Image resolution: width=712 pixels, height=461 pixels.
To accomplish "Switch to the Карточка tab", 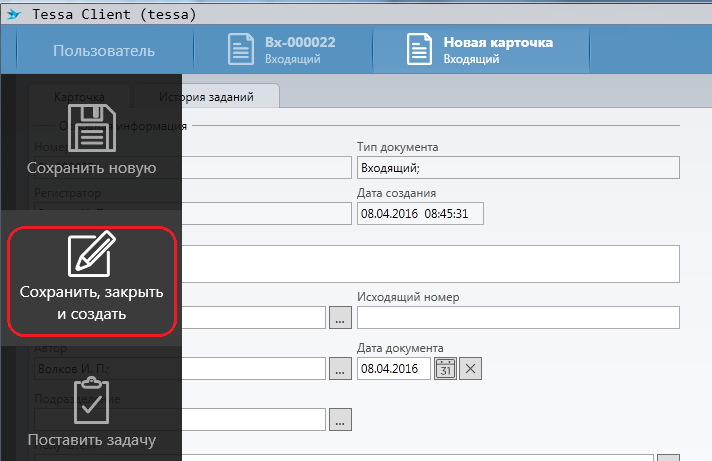I will pyautogui.click(x=80, y=97).
